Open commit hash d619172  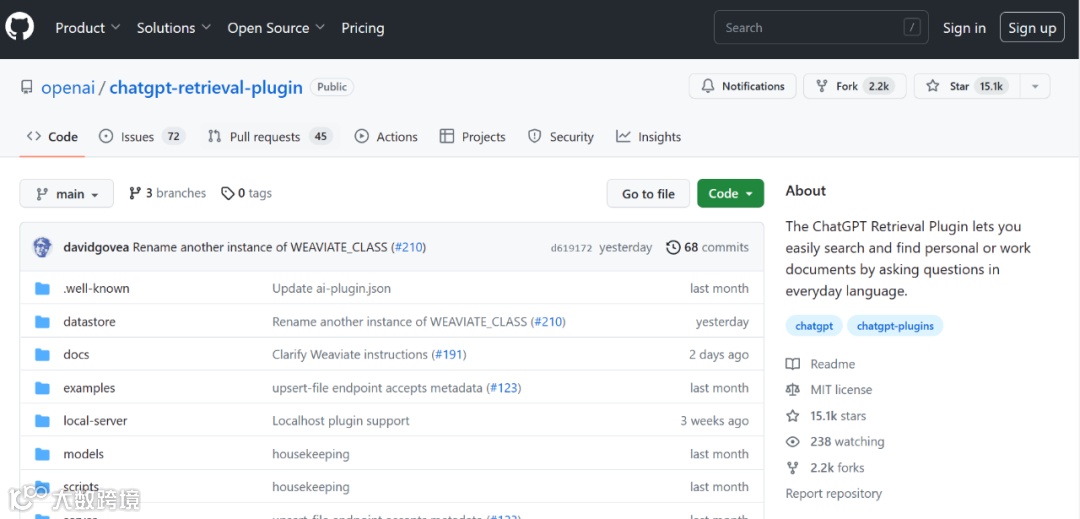coord(571,248)
